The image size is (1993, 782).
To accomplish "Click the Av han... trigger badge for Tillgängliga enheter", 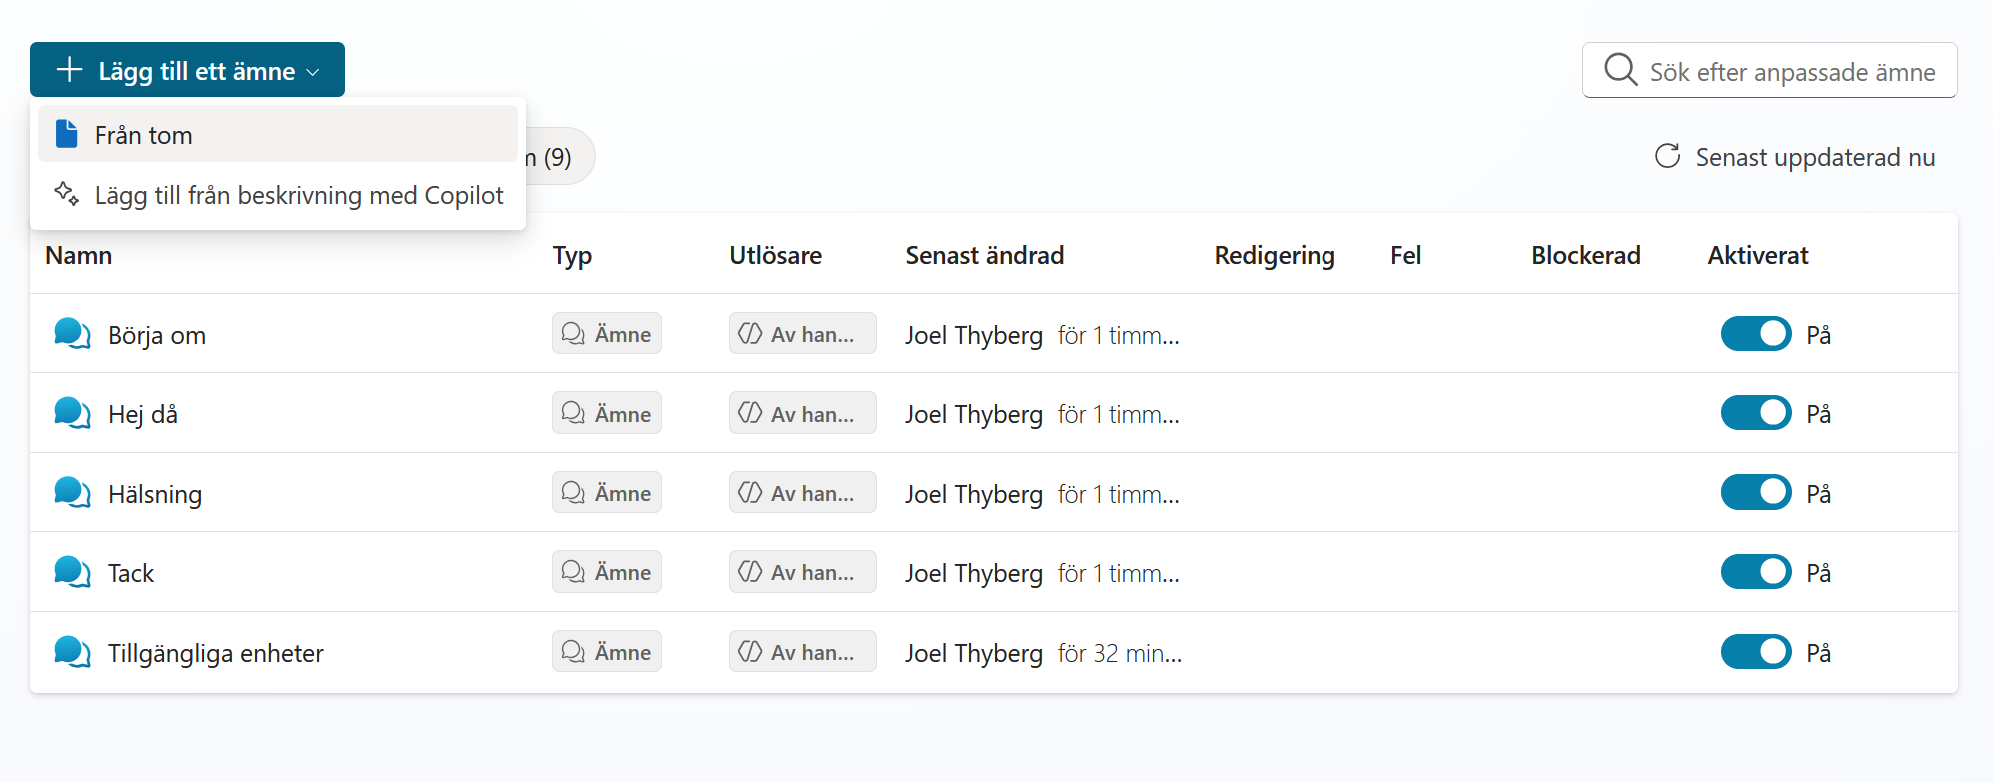I will pyautogui.click(x=803, y=652).
